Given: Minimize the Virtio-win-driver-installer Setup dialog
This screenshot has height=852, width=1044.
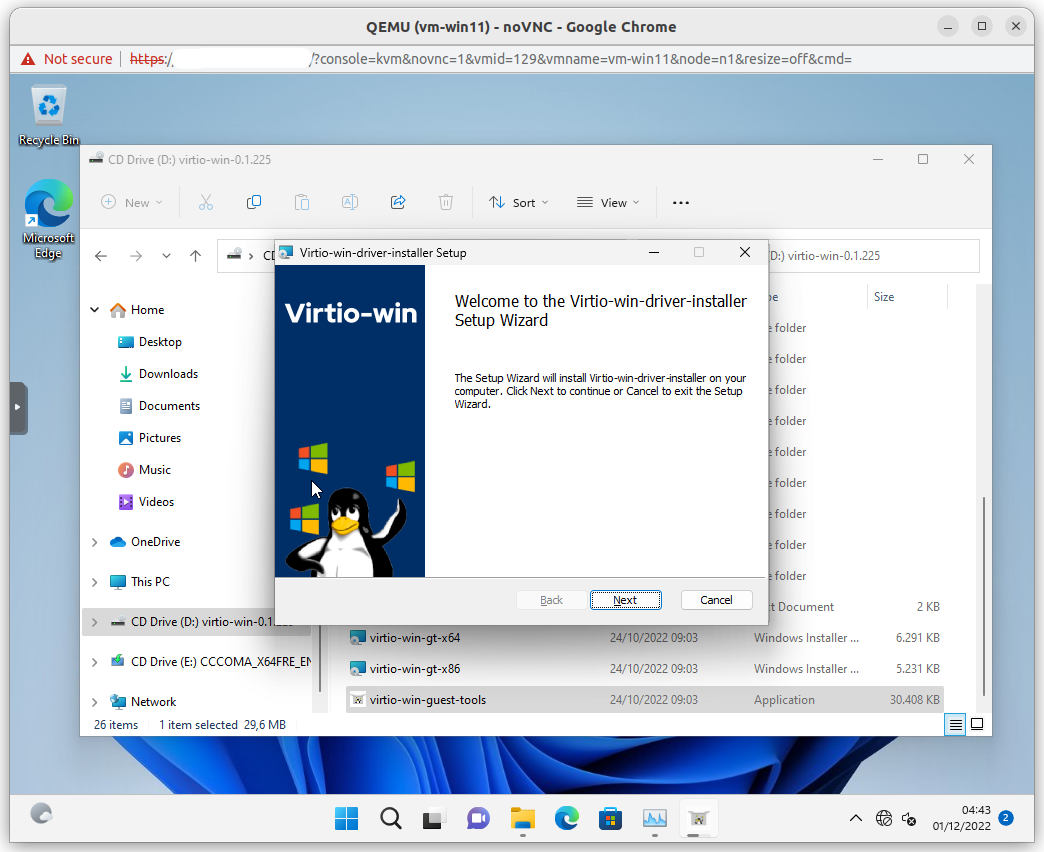Looking at the screenshot, I should pos(654,252).
